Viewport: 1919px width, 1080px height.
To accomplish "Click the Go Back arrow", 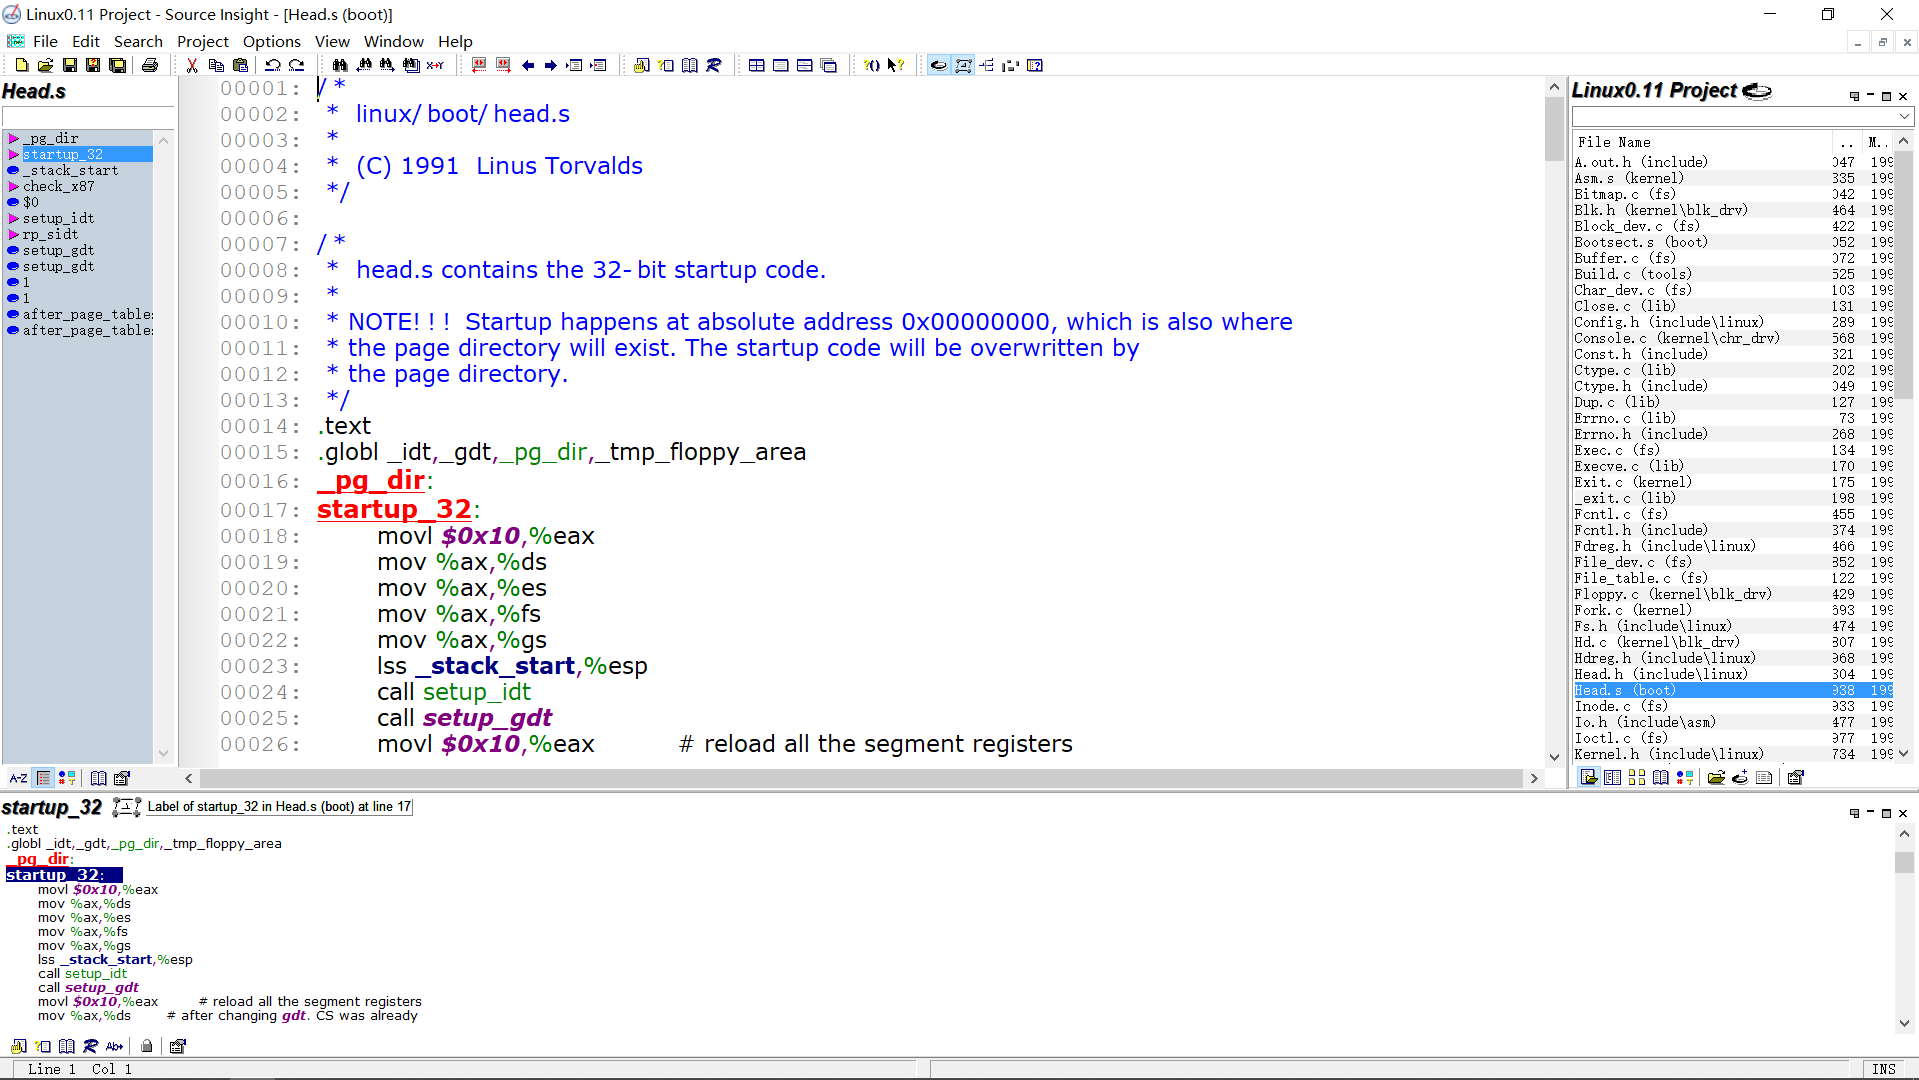I will 528,65.
